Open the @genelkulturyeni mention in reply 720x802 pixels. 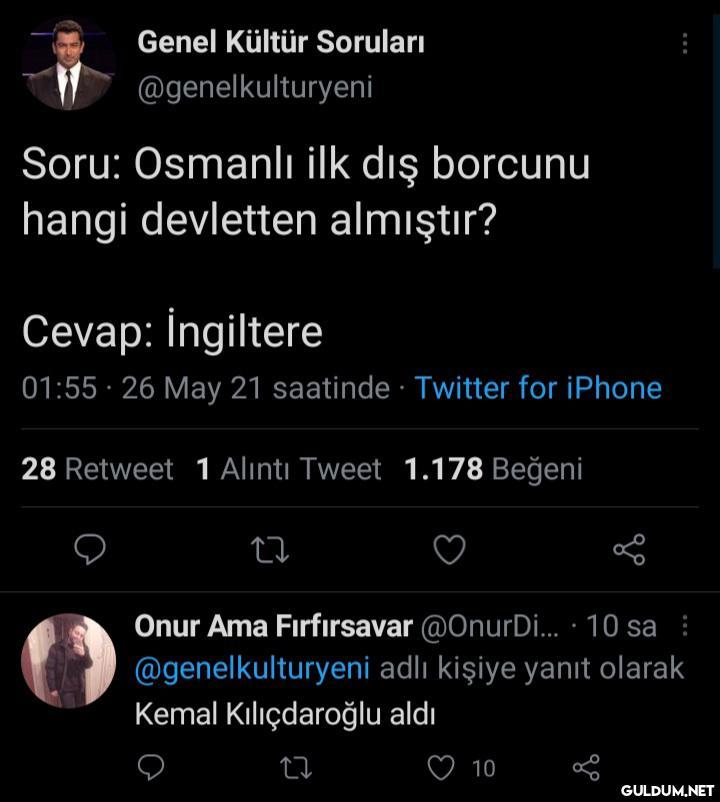tap(252, 668)
